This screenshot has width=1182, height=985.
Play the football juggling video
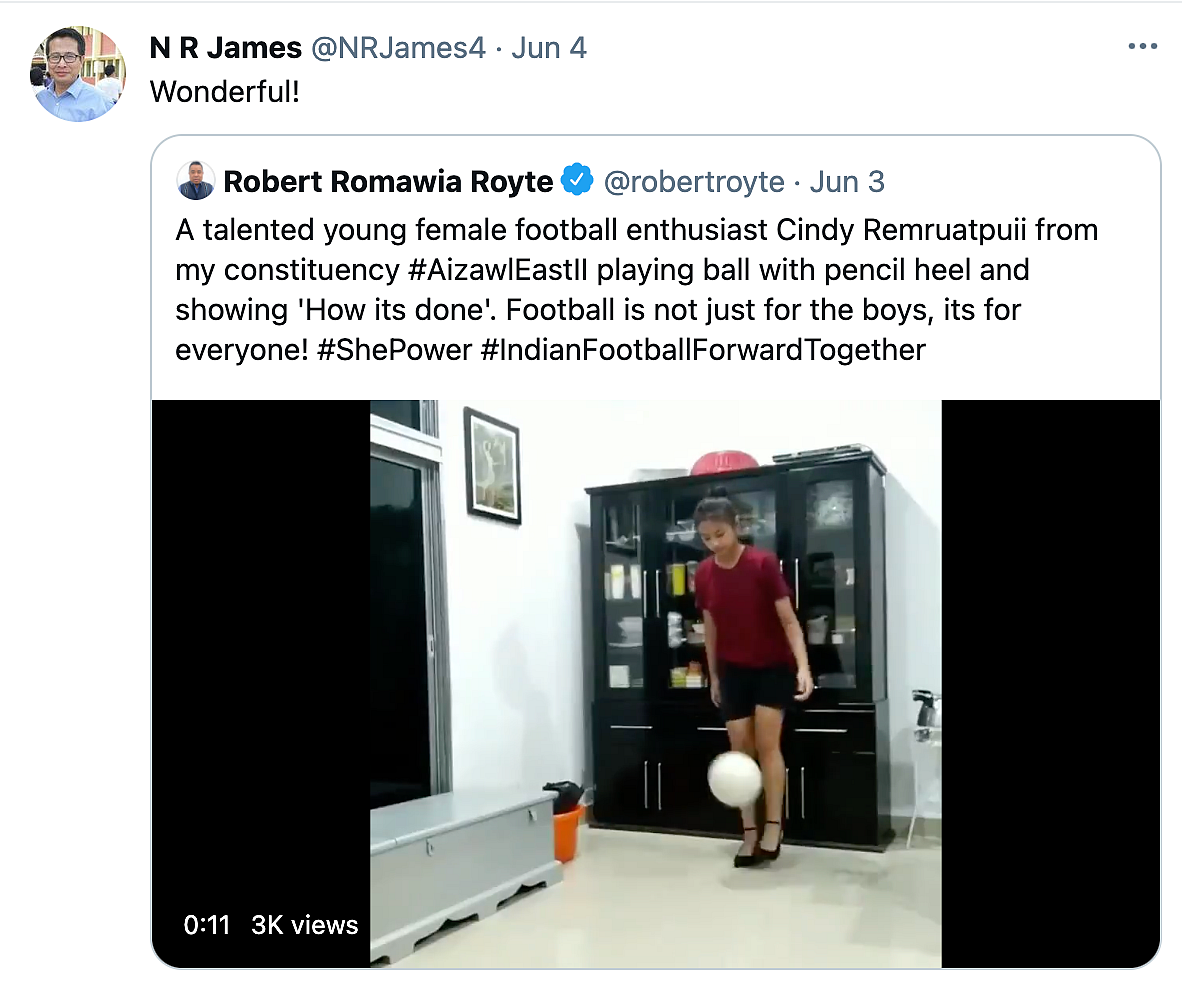pos(655,683)
